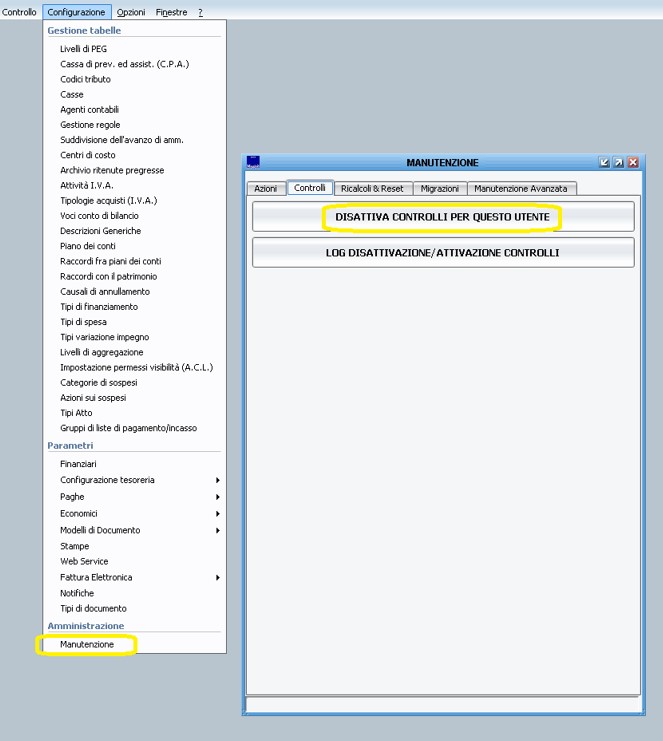Open Voci conto di bilancio
The width and height of the screenshot is (663, 741).
(x=99, y=215)
